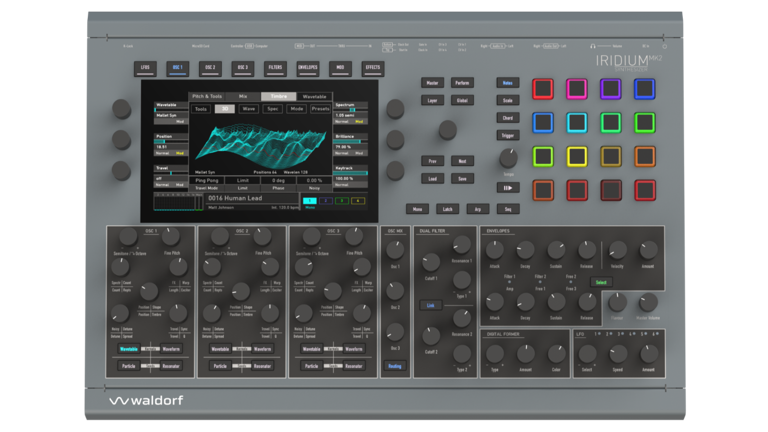Tap the dark blue pad in top row
768x432 pixels.
coord(644,89)
